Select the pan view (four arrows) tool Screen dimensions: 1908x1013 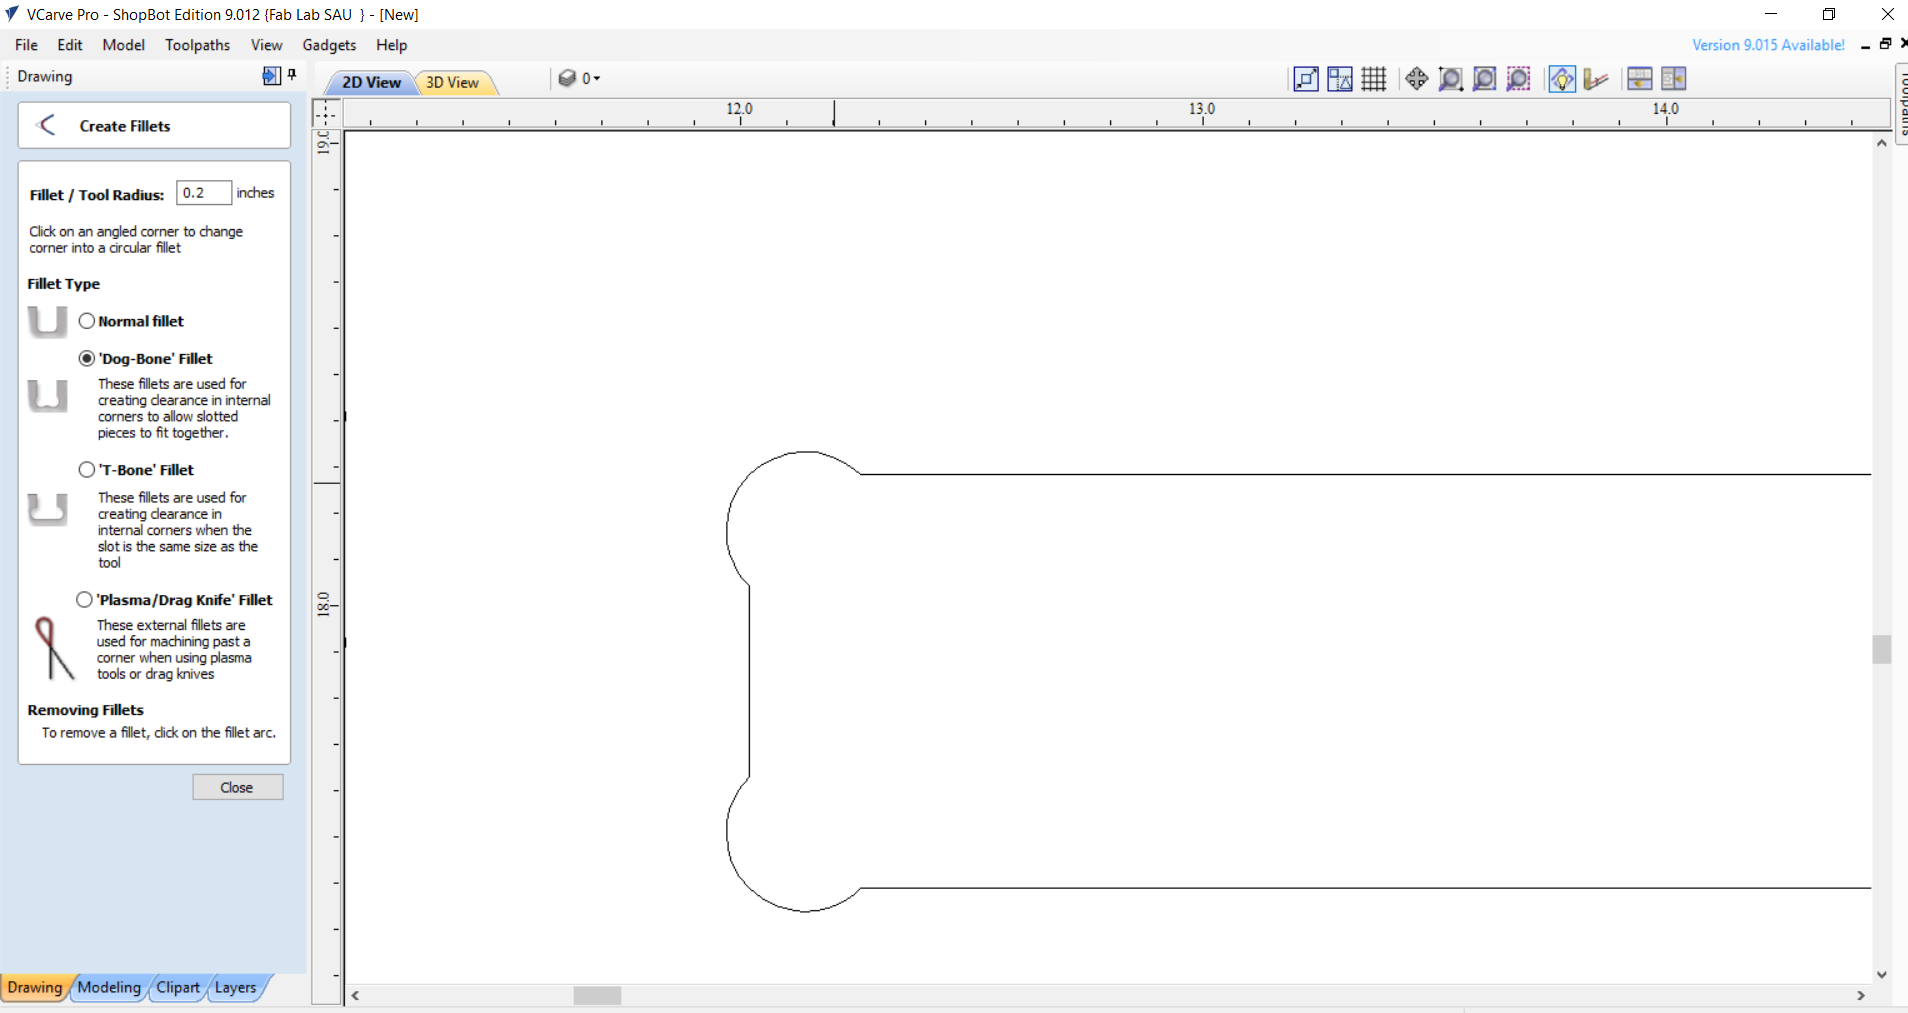[x=1416, y=79]
